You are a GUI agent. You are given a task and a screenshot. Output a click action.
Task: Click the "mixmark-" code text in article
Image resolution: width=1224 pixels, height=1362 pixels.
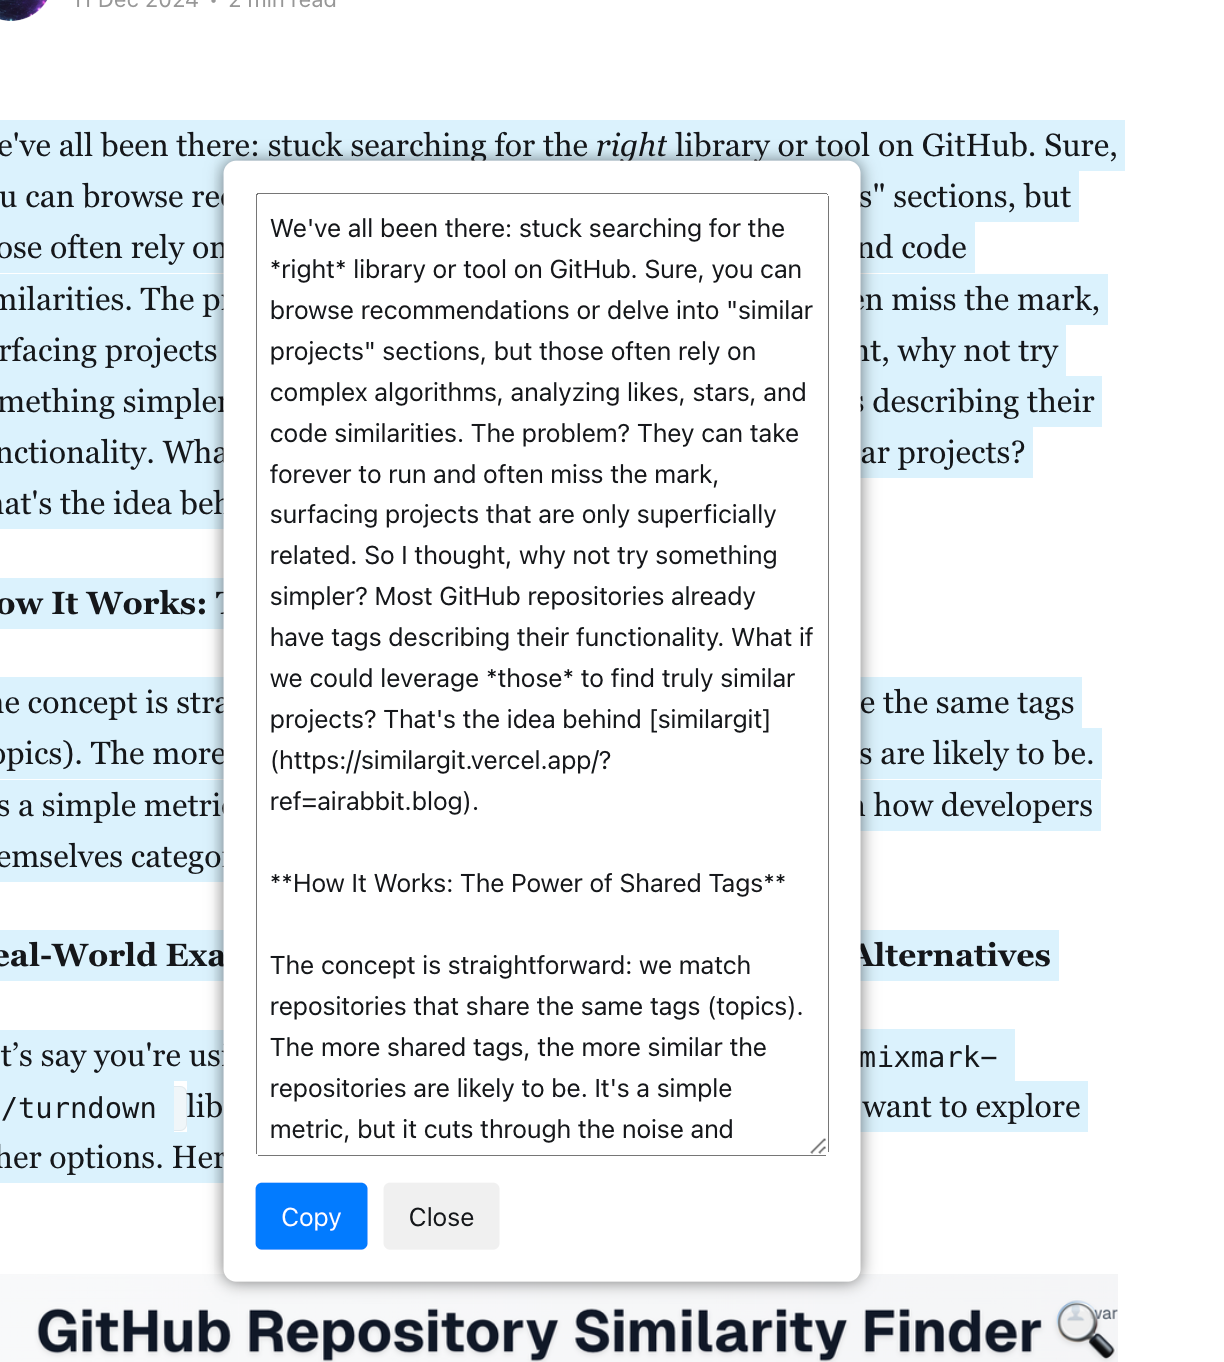930,1057
